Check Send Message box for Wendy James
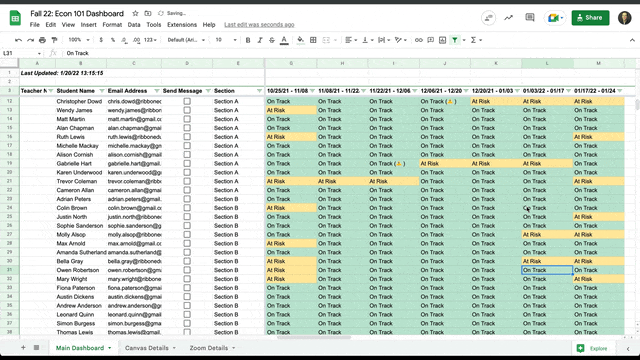This screenshot has width=640, height=360. 187,110
